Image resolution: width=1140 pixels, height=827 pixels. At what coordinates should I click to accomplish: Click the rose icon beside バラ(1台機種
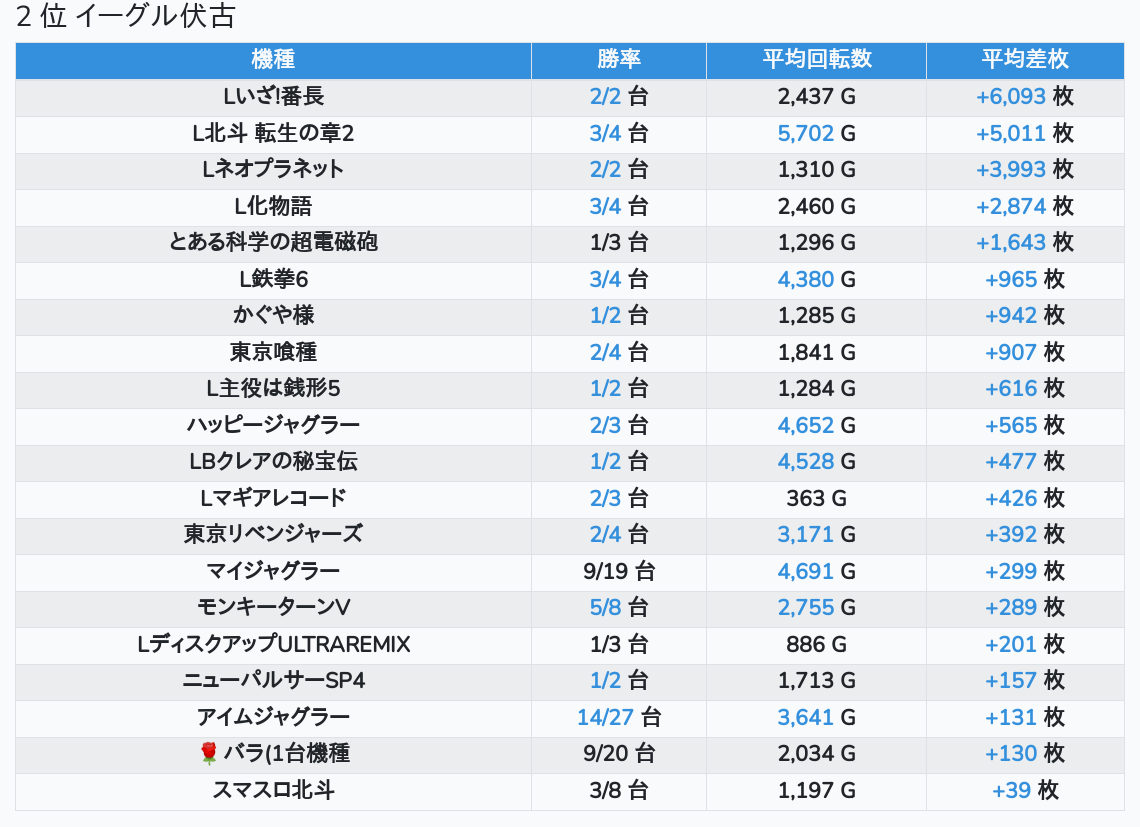coord(209,754)
